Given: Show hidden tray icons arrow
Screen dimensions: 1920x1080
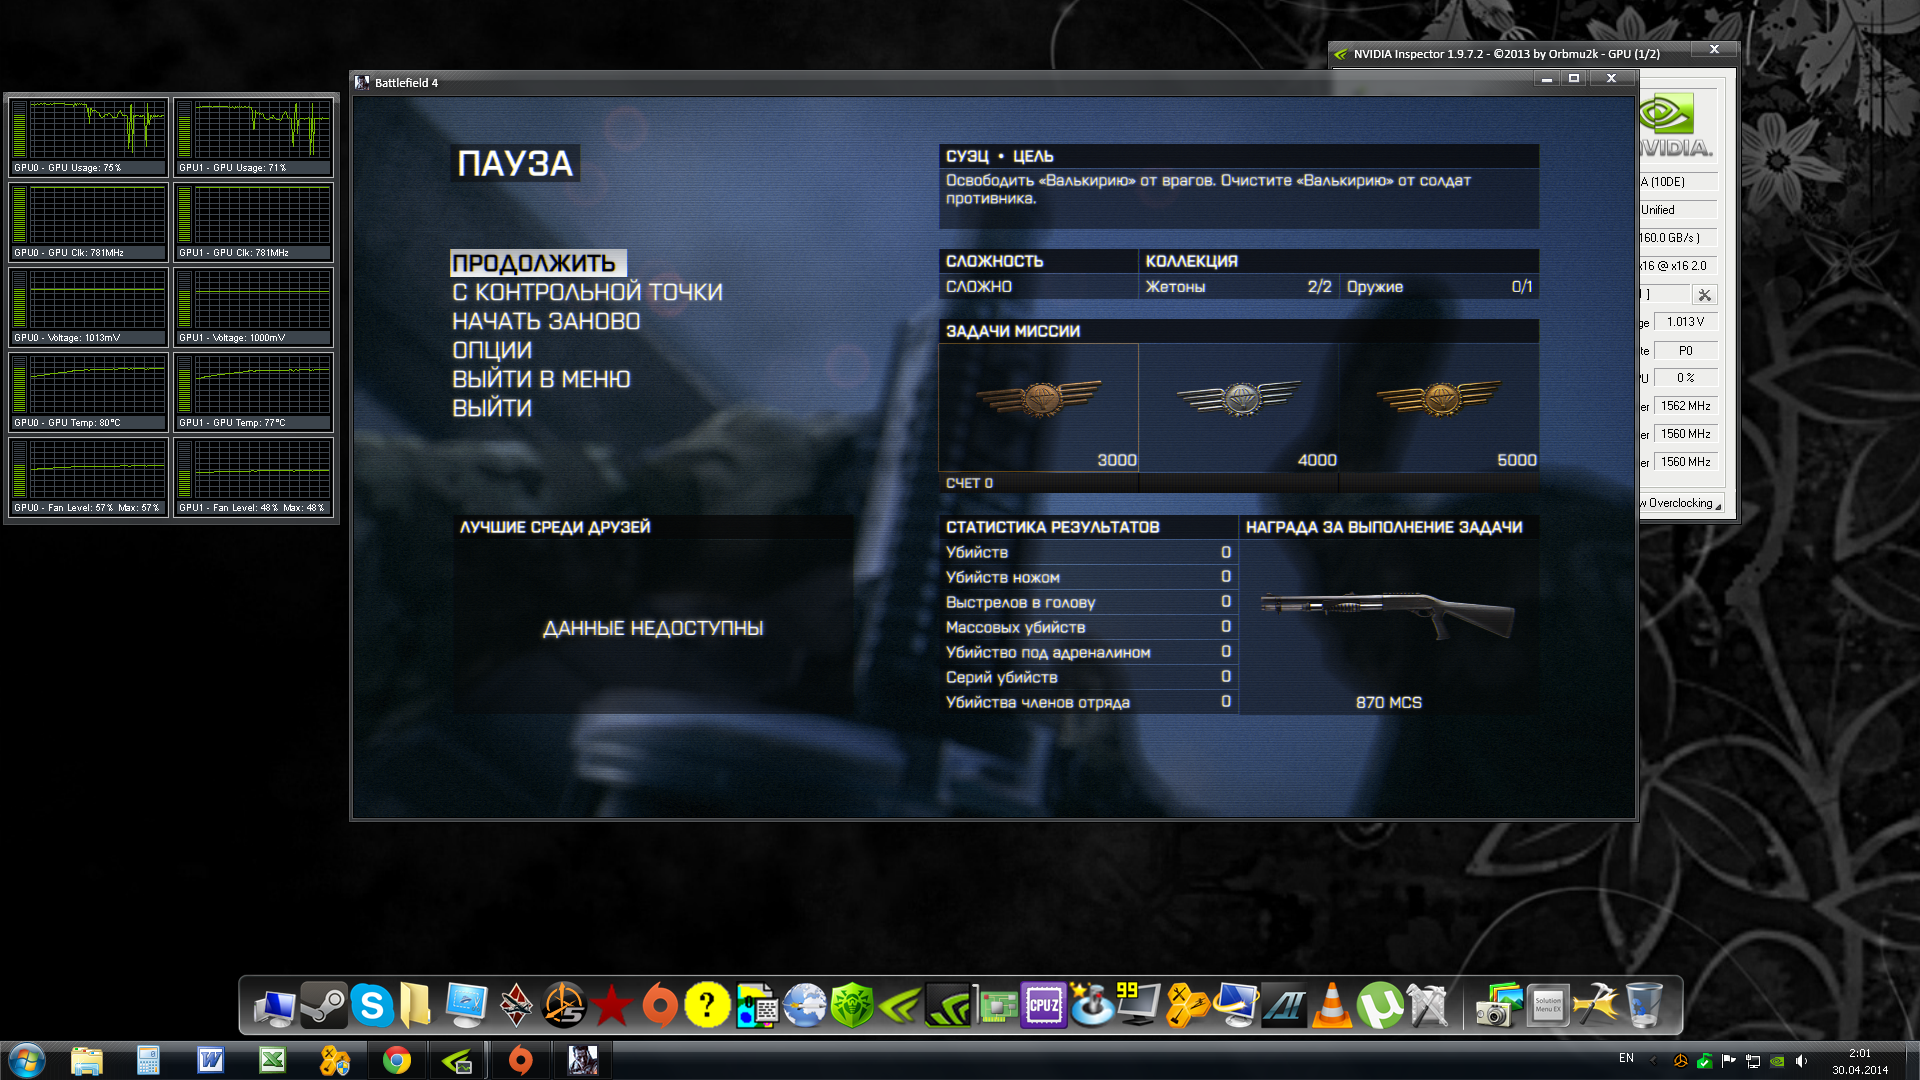Looking at the screenshot, I should pyautogui.click(x=1653, y=1061).
